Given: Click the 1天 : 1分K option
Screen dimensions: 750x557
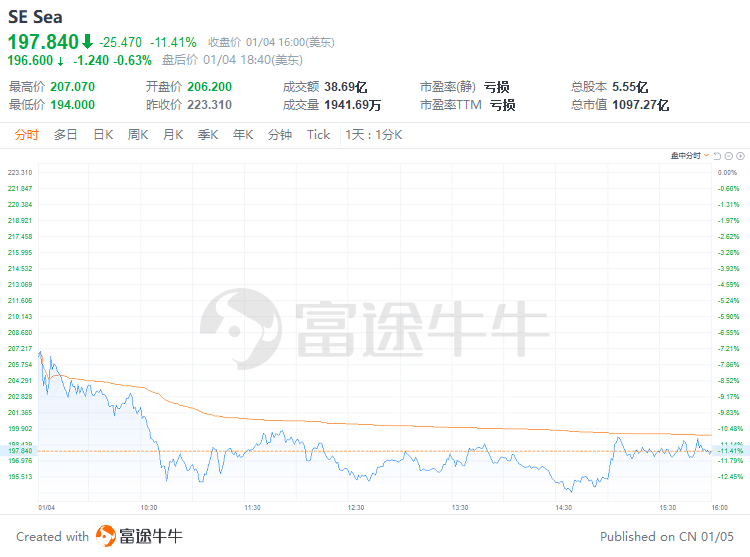Looking at the screenshot, I should (x=374, y=135).
